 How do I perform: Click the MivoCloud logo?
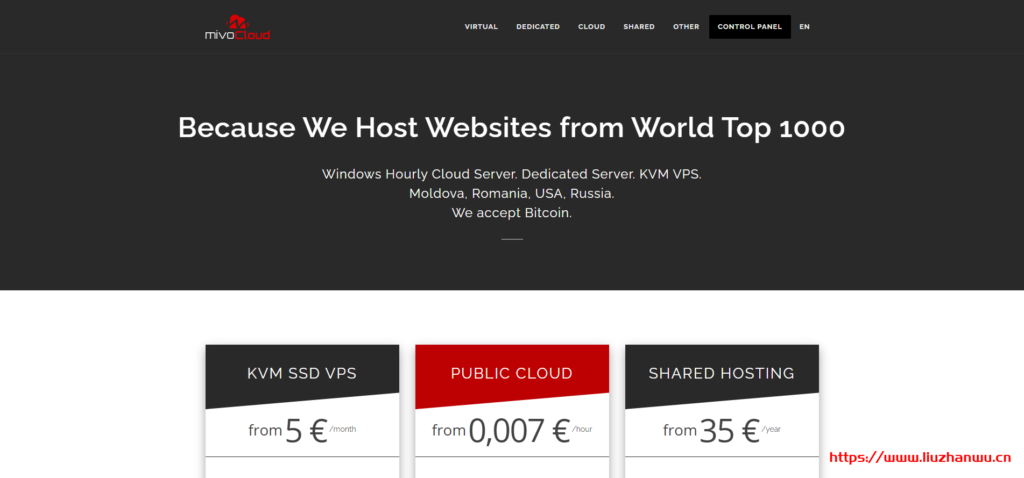pos(237,27)
